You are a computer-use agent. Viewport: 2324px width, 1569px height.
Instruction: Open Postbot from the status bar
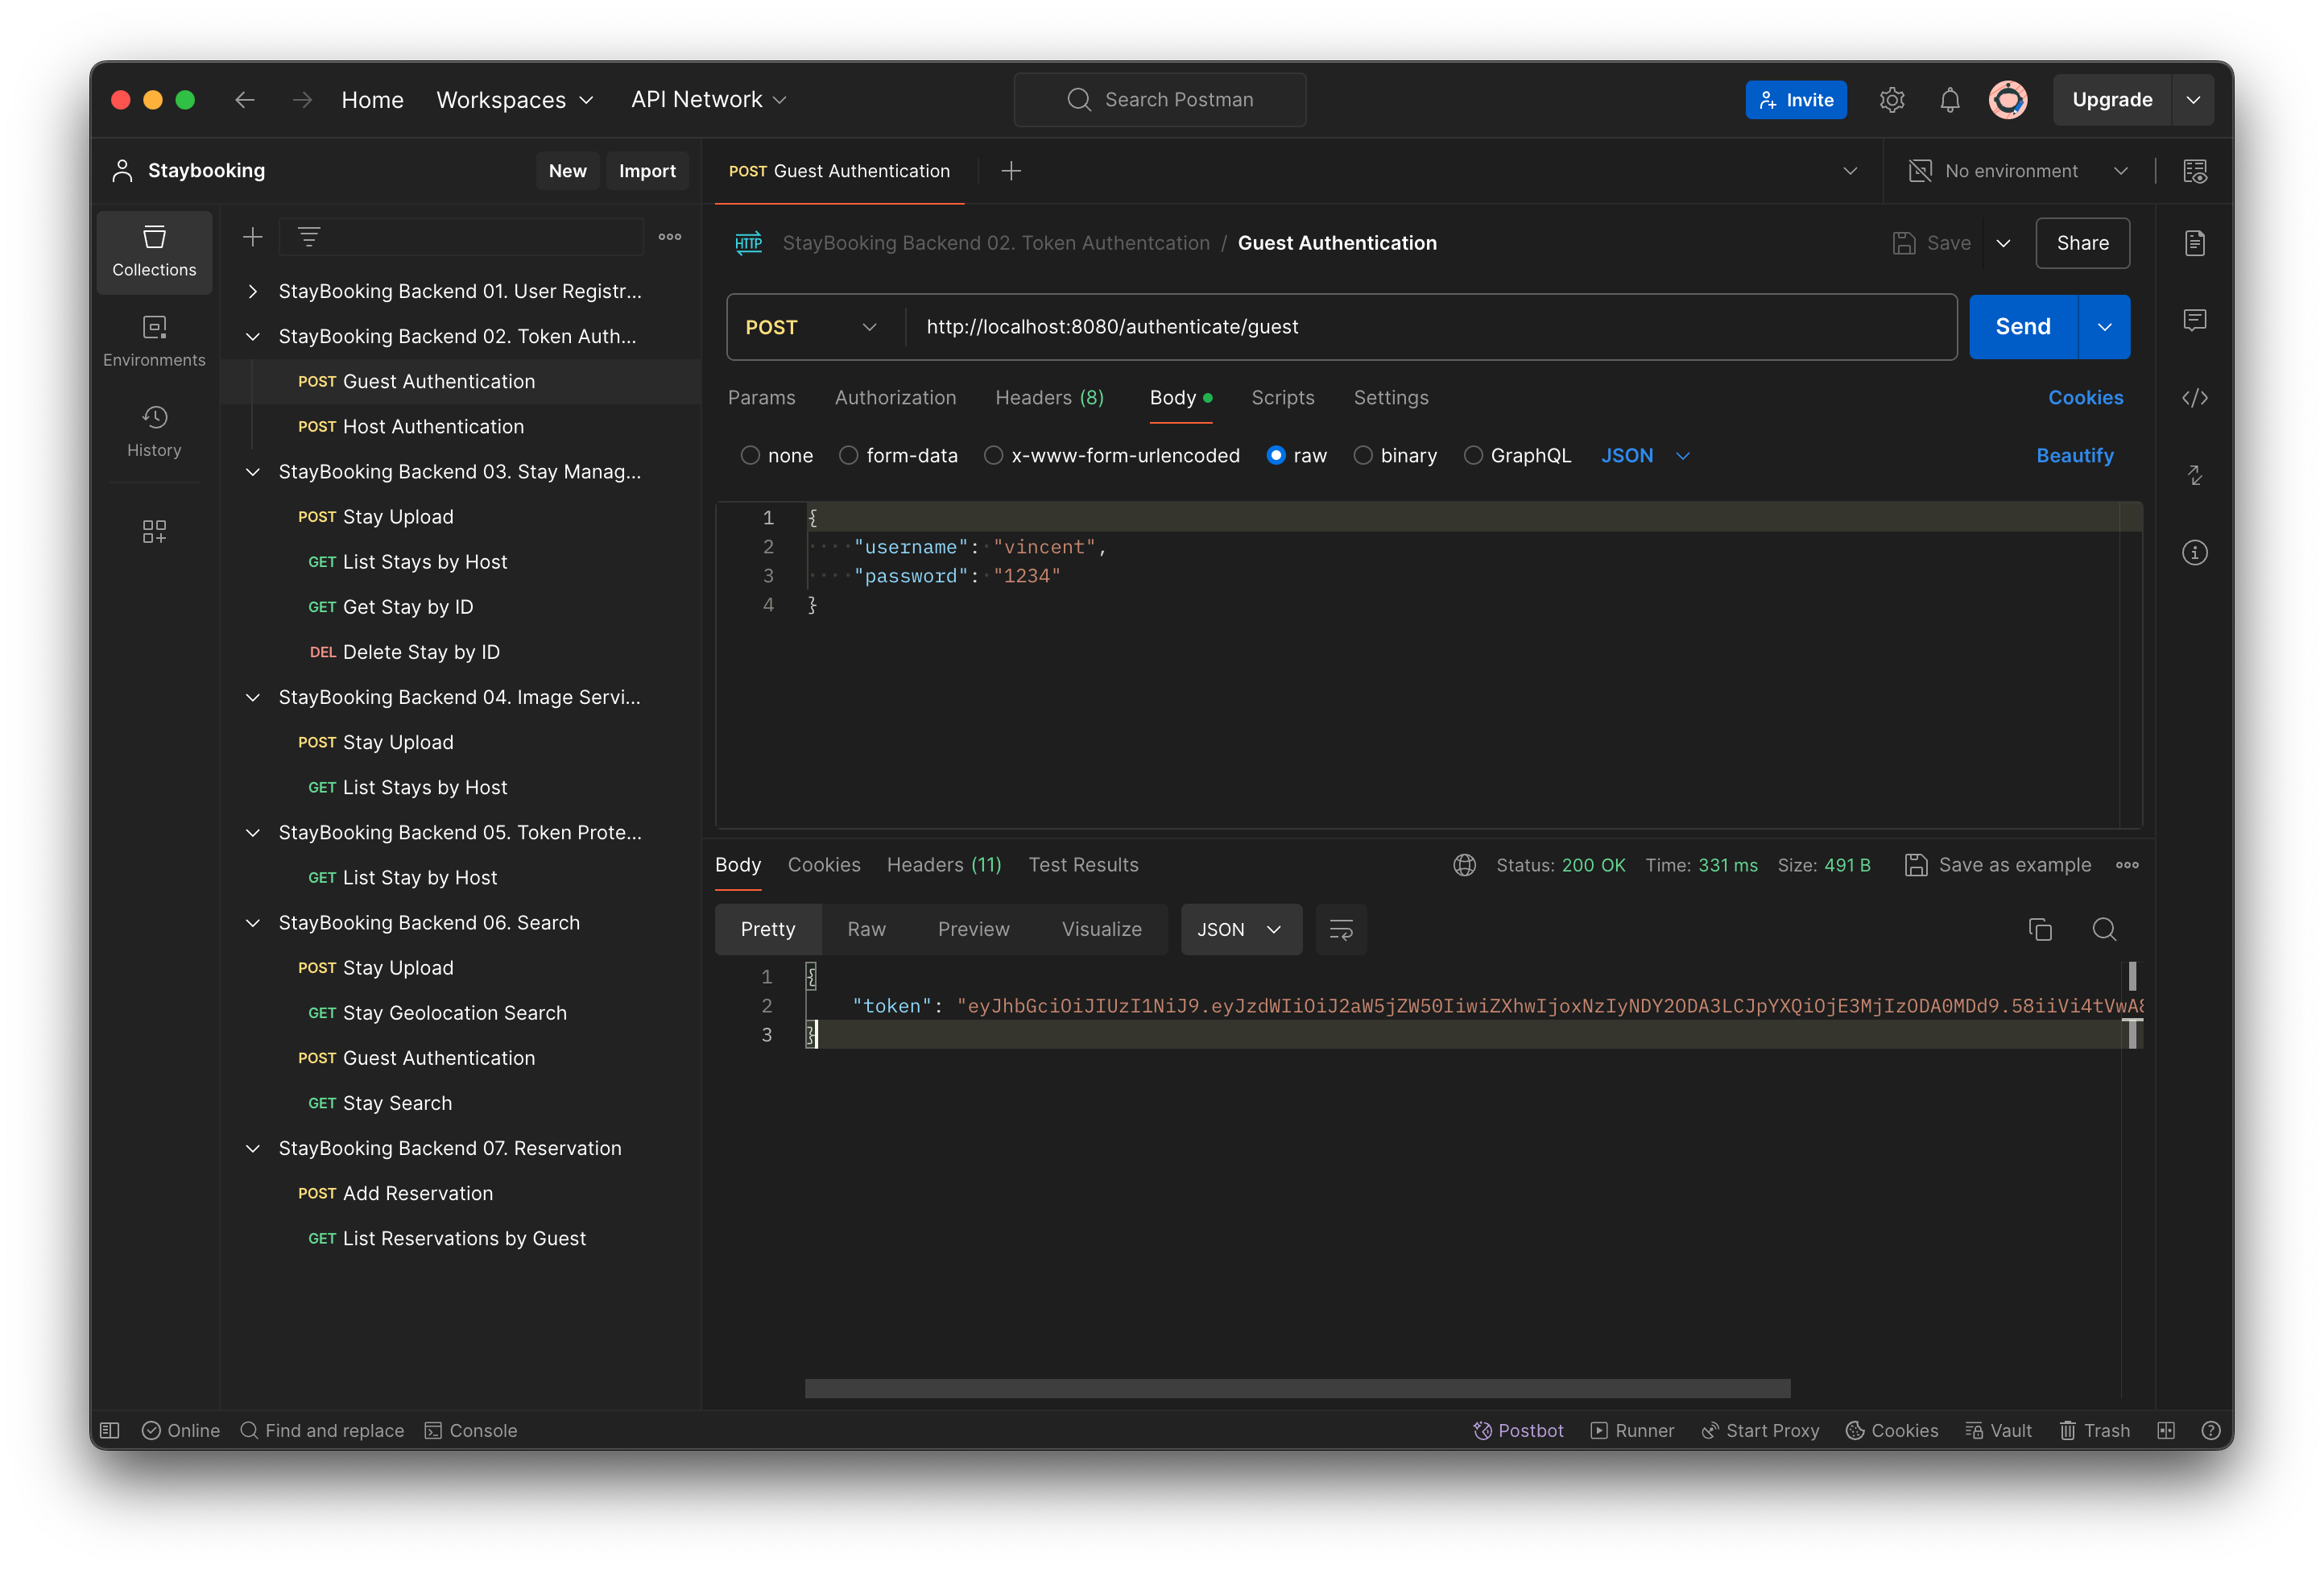coord(1518,1430)
